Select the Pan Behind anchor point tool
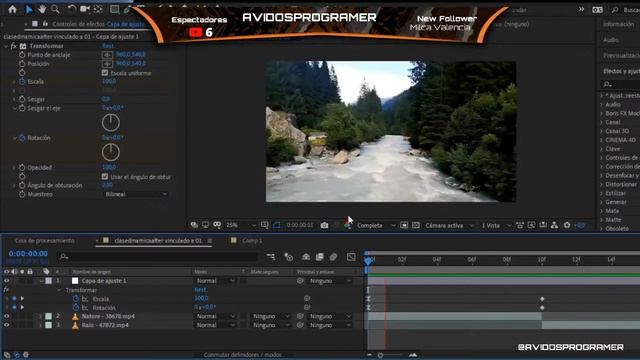 (x=98, y=9)
